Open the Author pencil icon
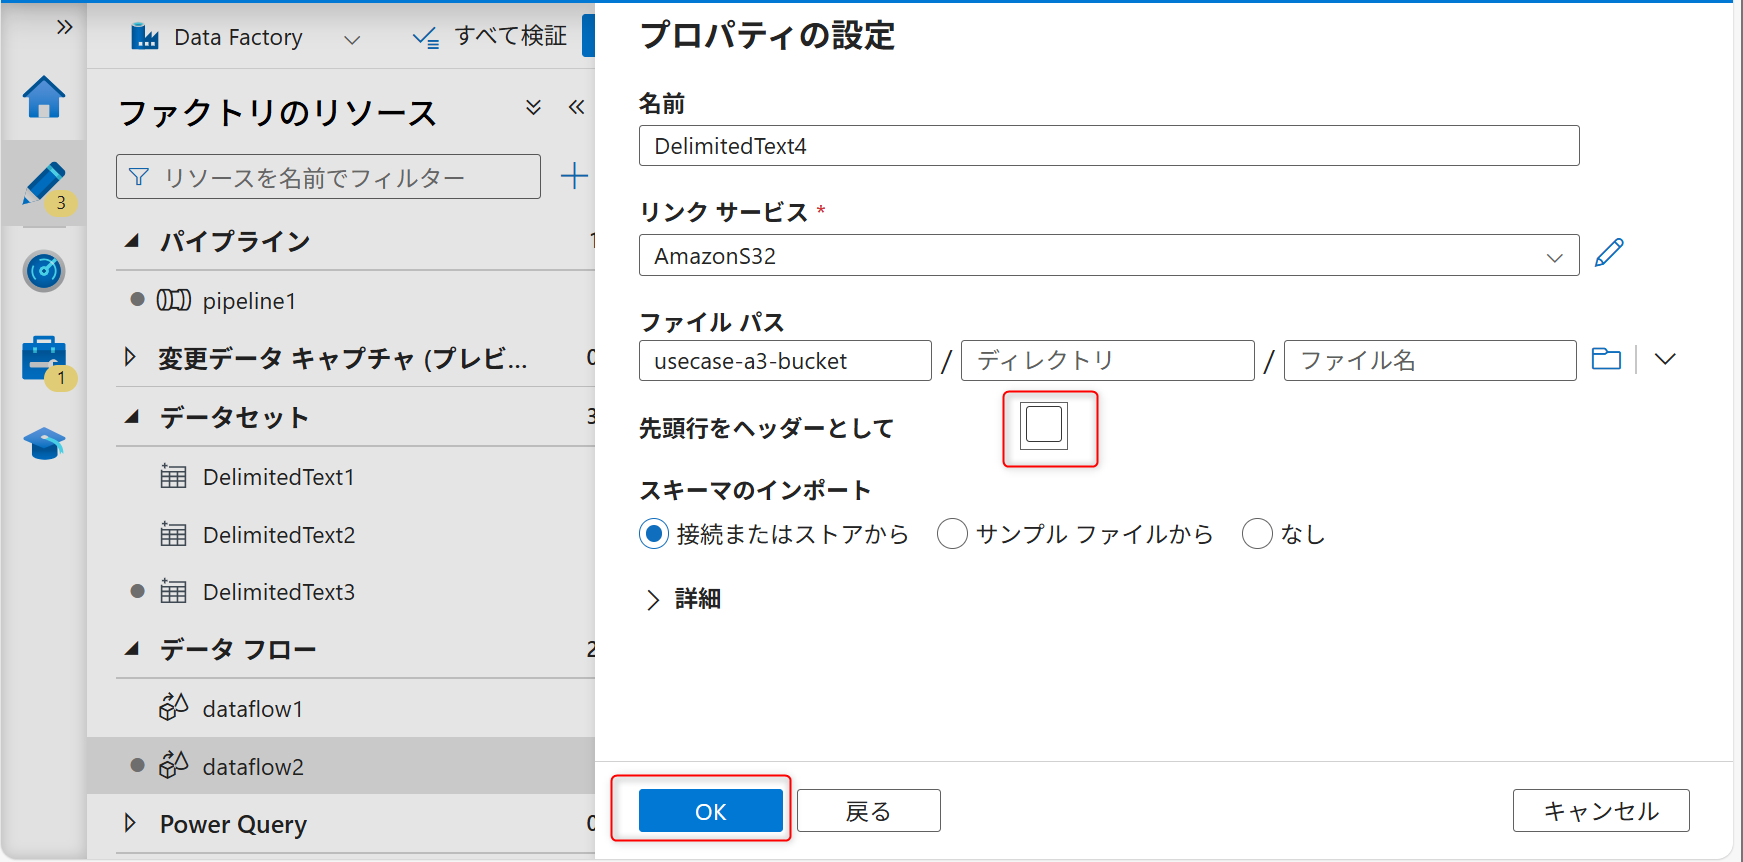The width and height of the screenshot is (1743, 862). [44, 184]
